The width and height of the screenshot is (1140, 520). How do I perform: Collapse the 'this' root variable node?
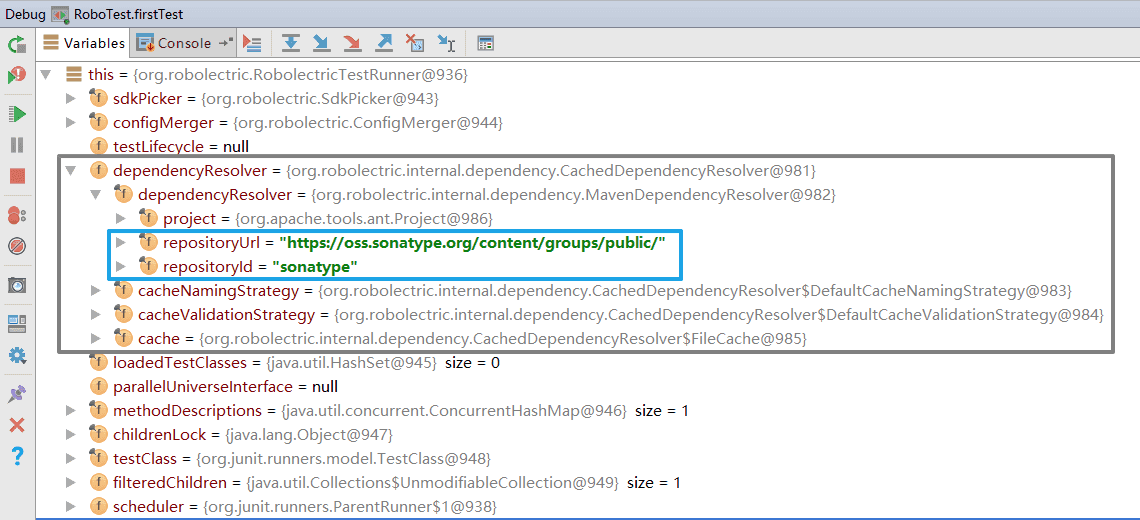pos(46,74)
